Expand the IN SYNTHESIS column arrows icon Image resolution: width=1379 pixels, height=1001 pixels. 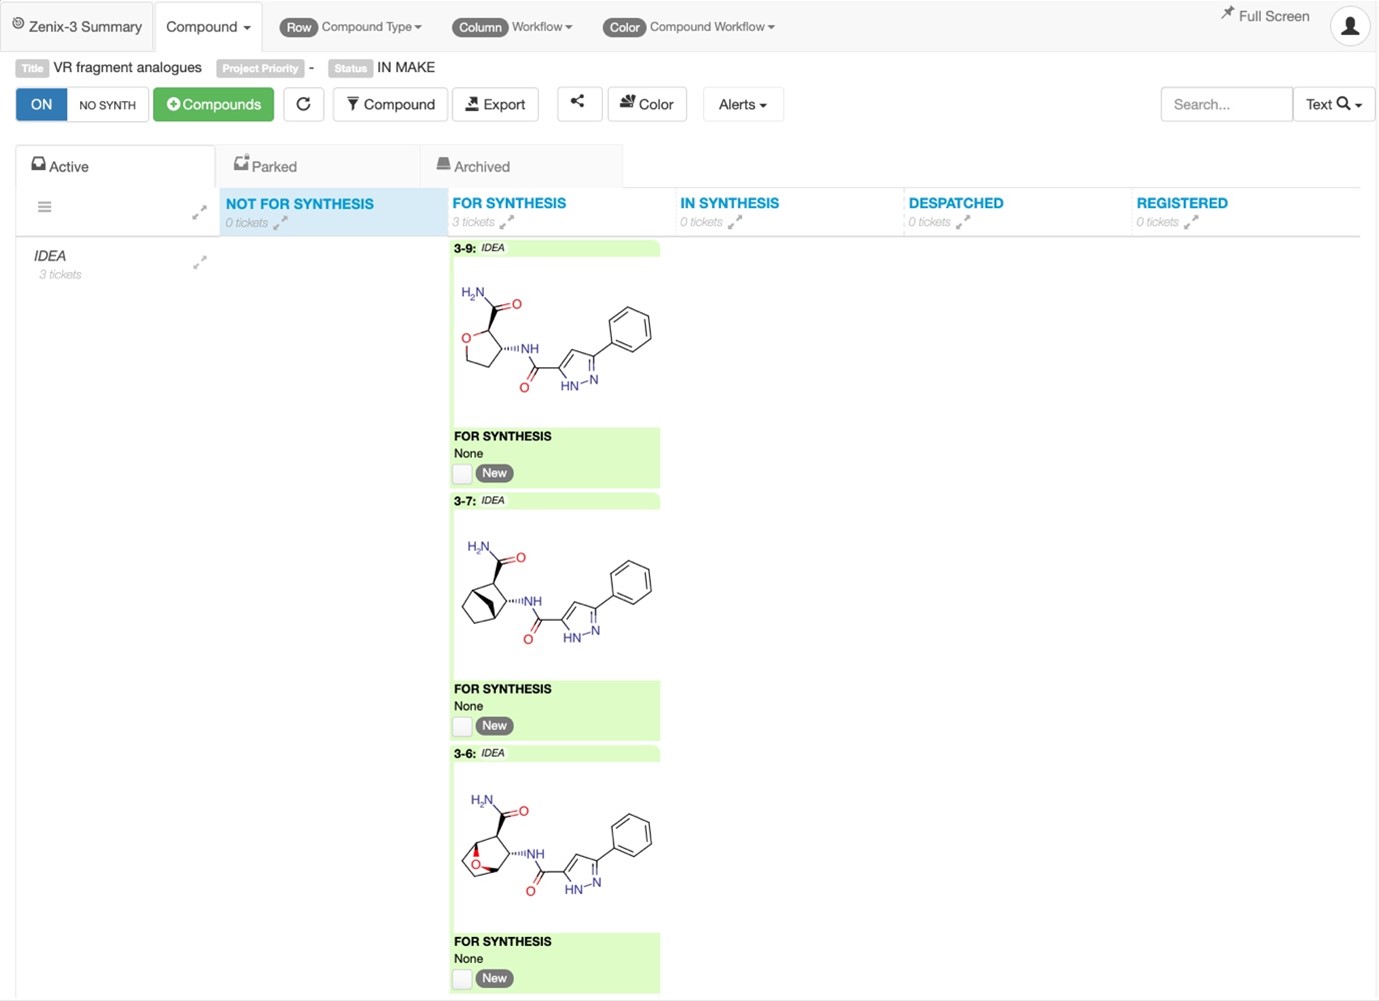[735, 222]
